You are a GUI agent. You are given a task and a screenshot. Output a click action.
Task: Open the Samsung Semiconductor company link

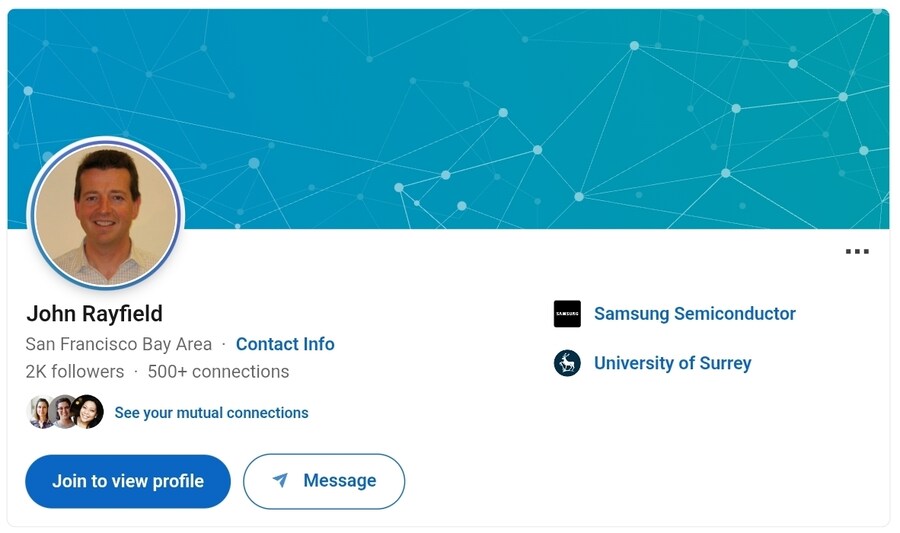[x=695, y=314]
